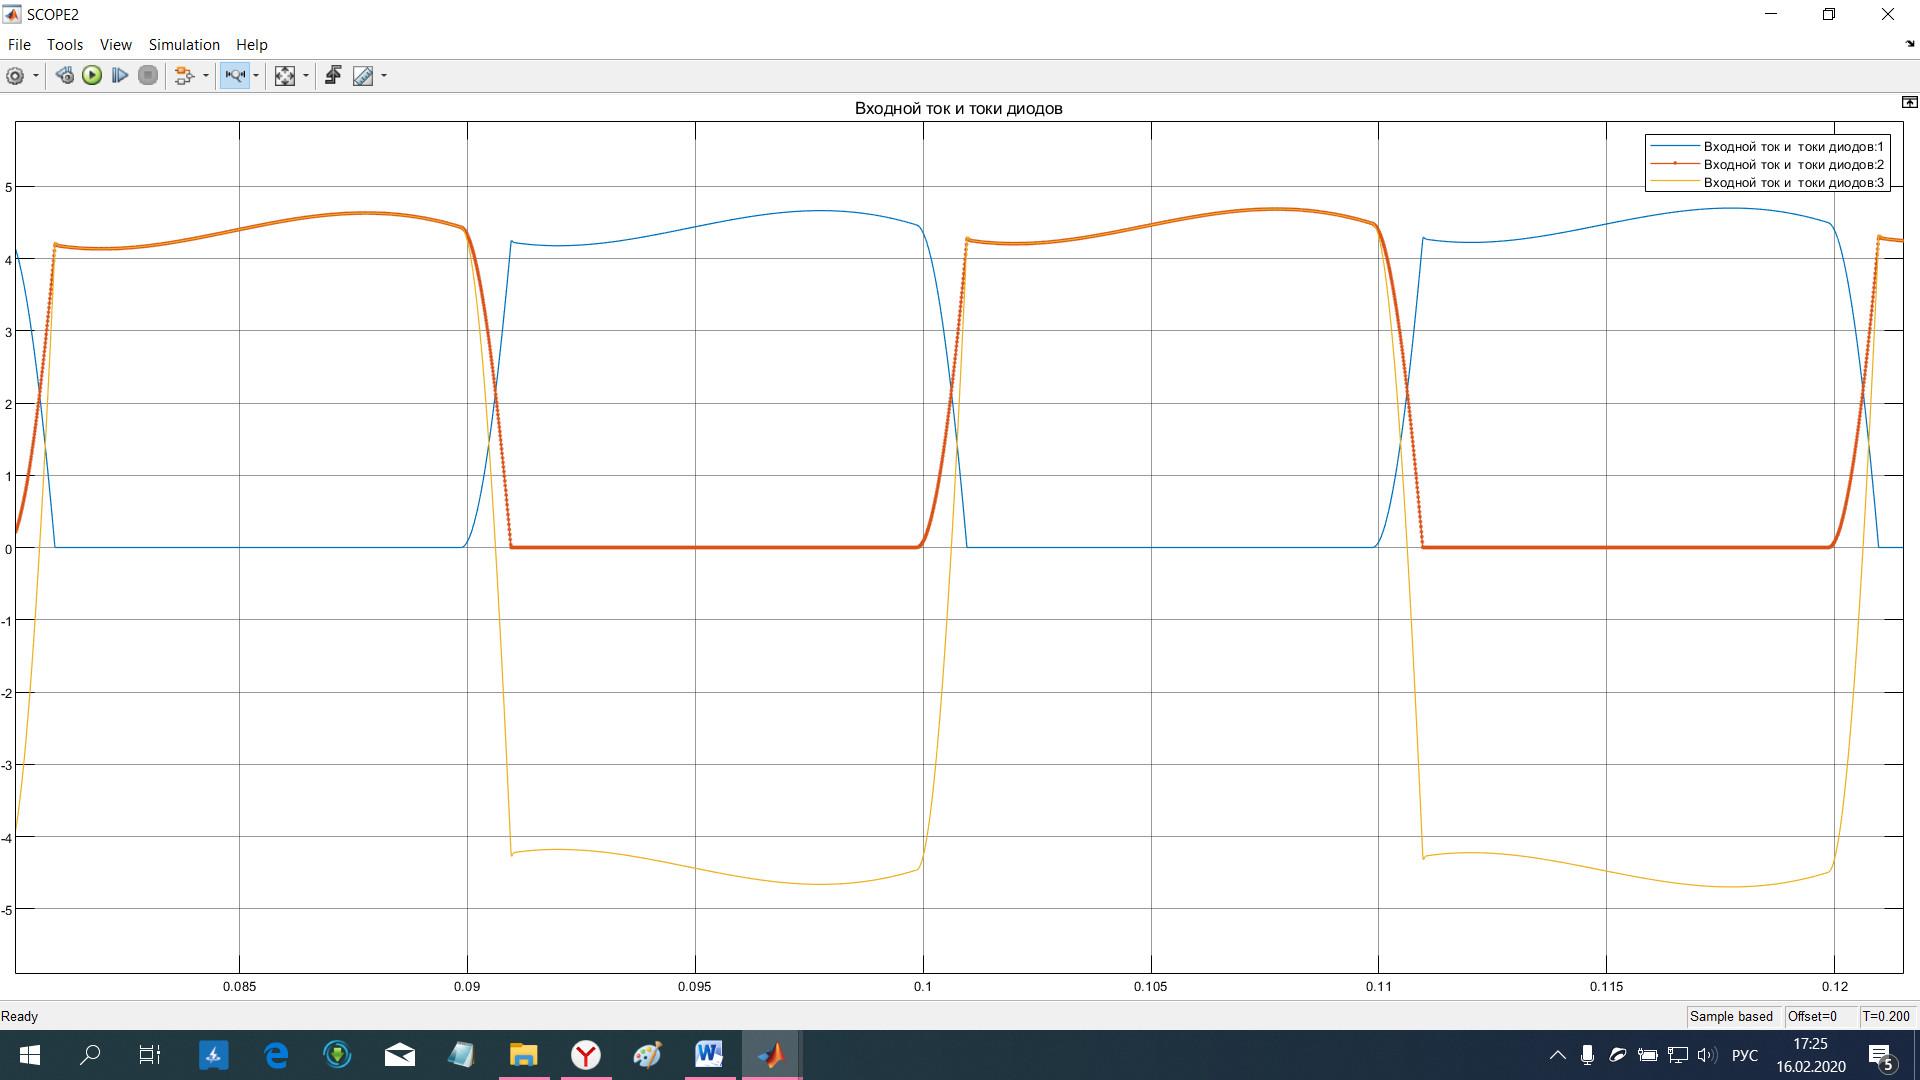The height and width of the screenshot is (1080, 1920).
Task: Click the Highlight Simulink Block icon
Action: coord(184,76)
